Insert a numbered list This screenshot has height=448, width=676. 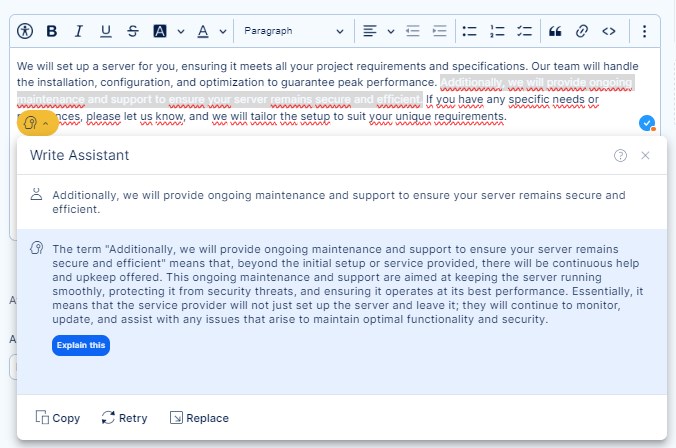click(498, 31)
